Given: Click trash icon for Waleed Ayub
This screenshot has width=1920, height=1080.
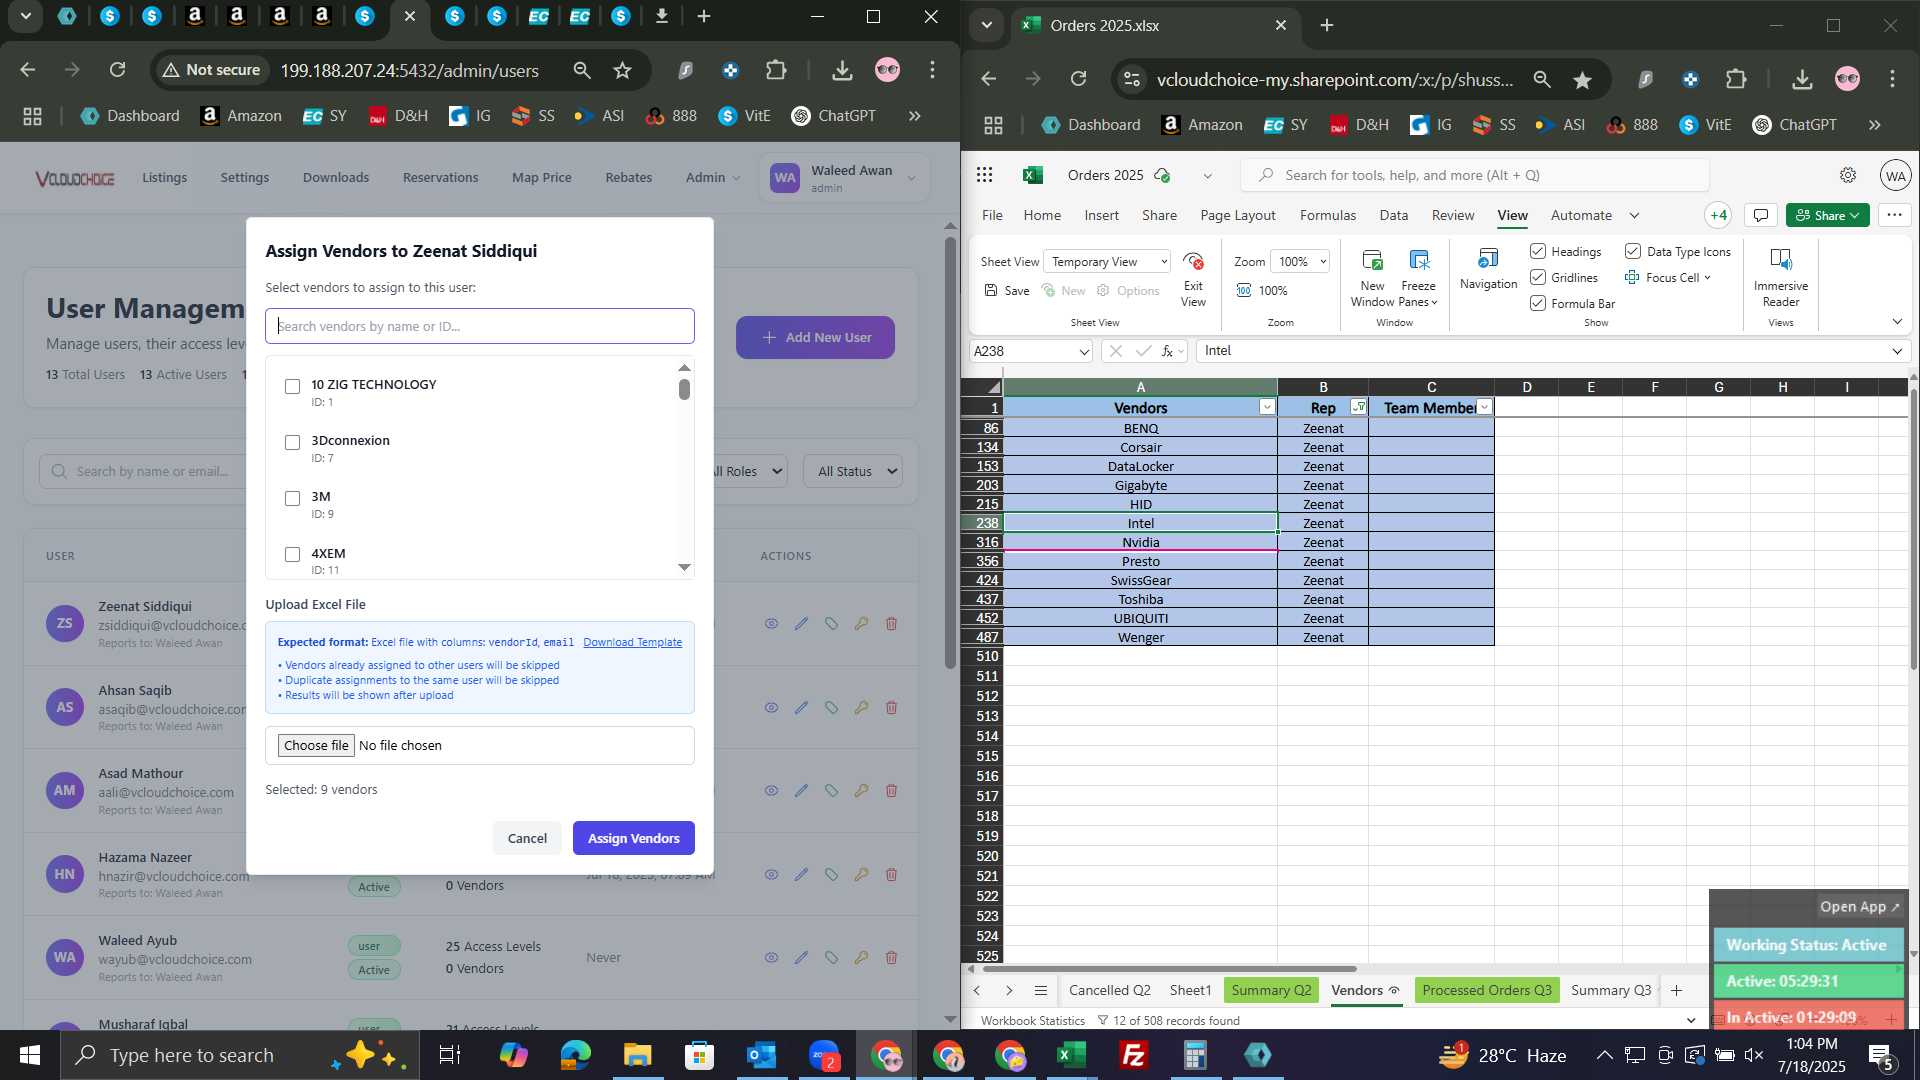Looking at the screenshot, I should tap(891, 958).
